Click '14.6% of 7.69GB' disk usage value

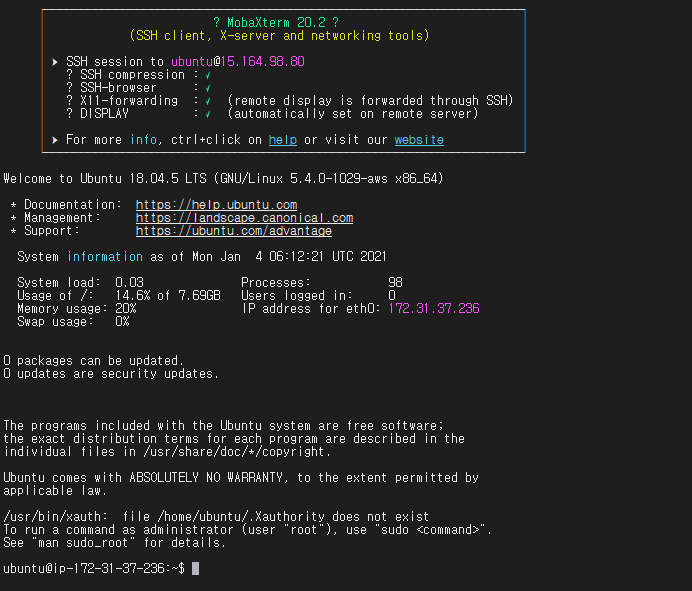168,296
